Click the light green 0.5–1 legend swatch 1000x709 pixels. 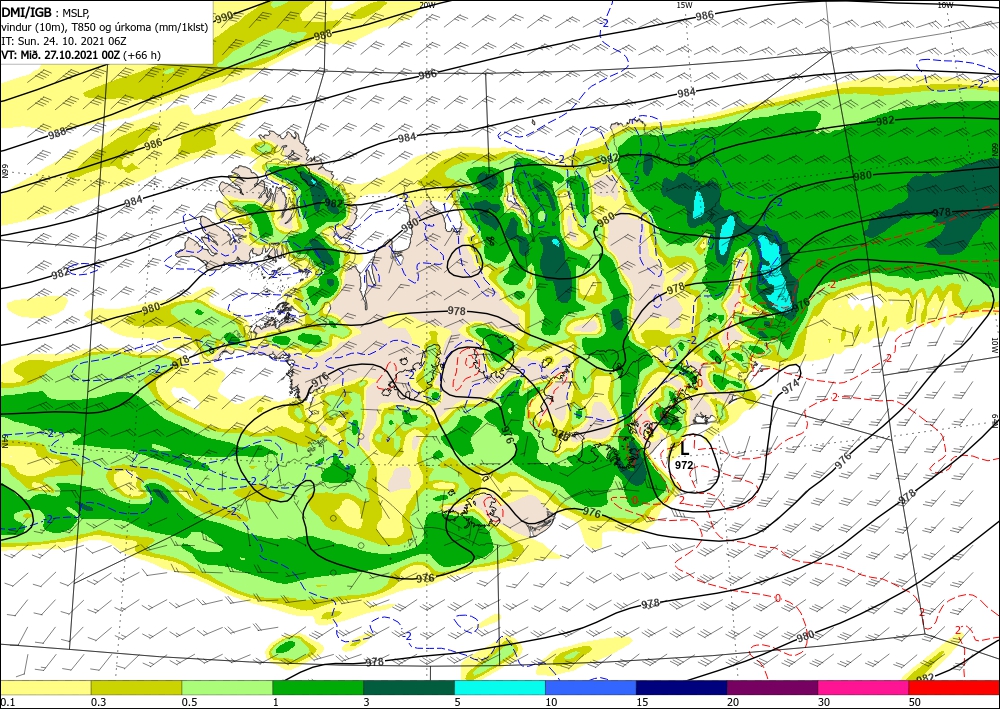[227, 687]
